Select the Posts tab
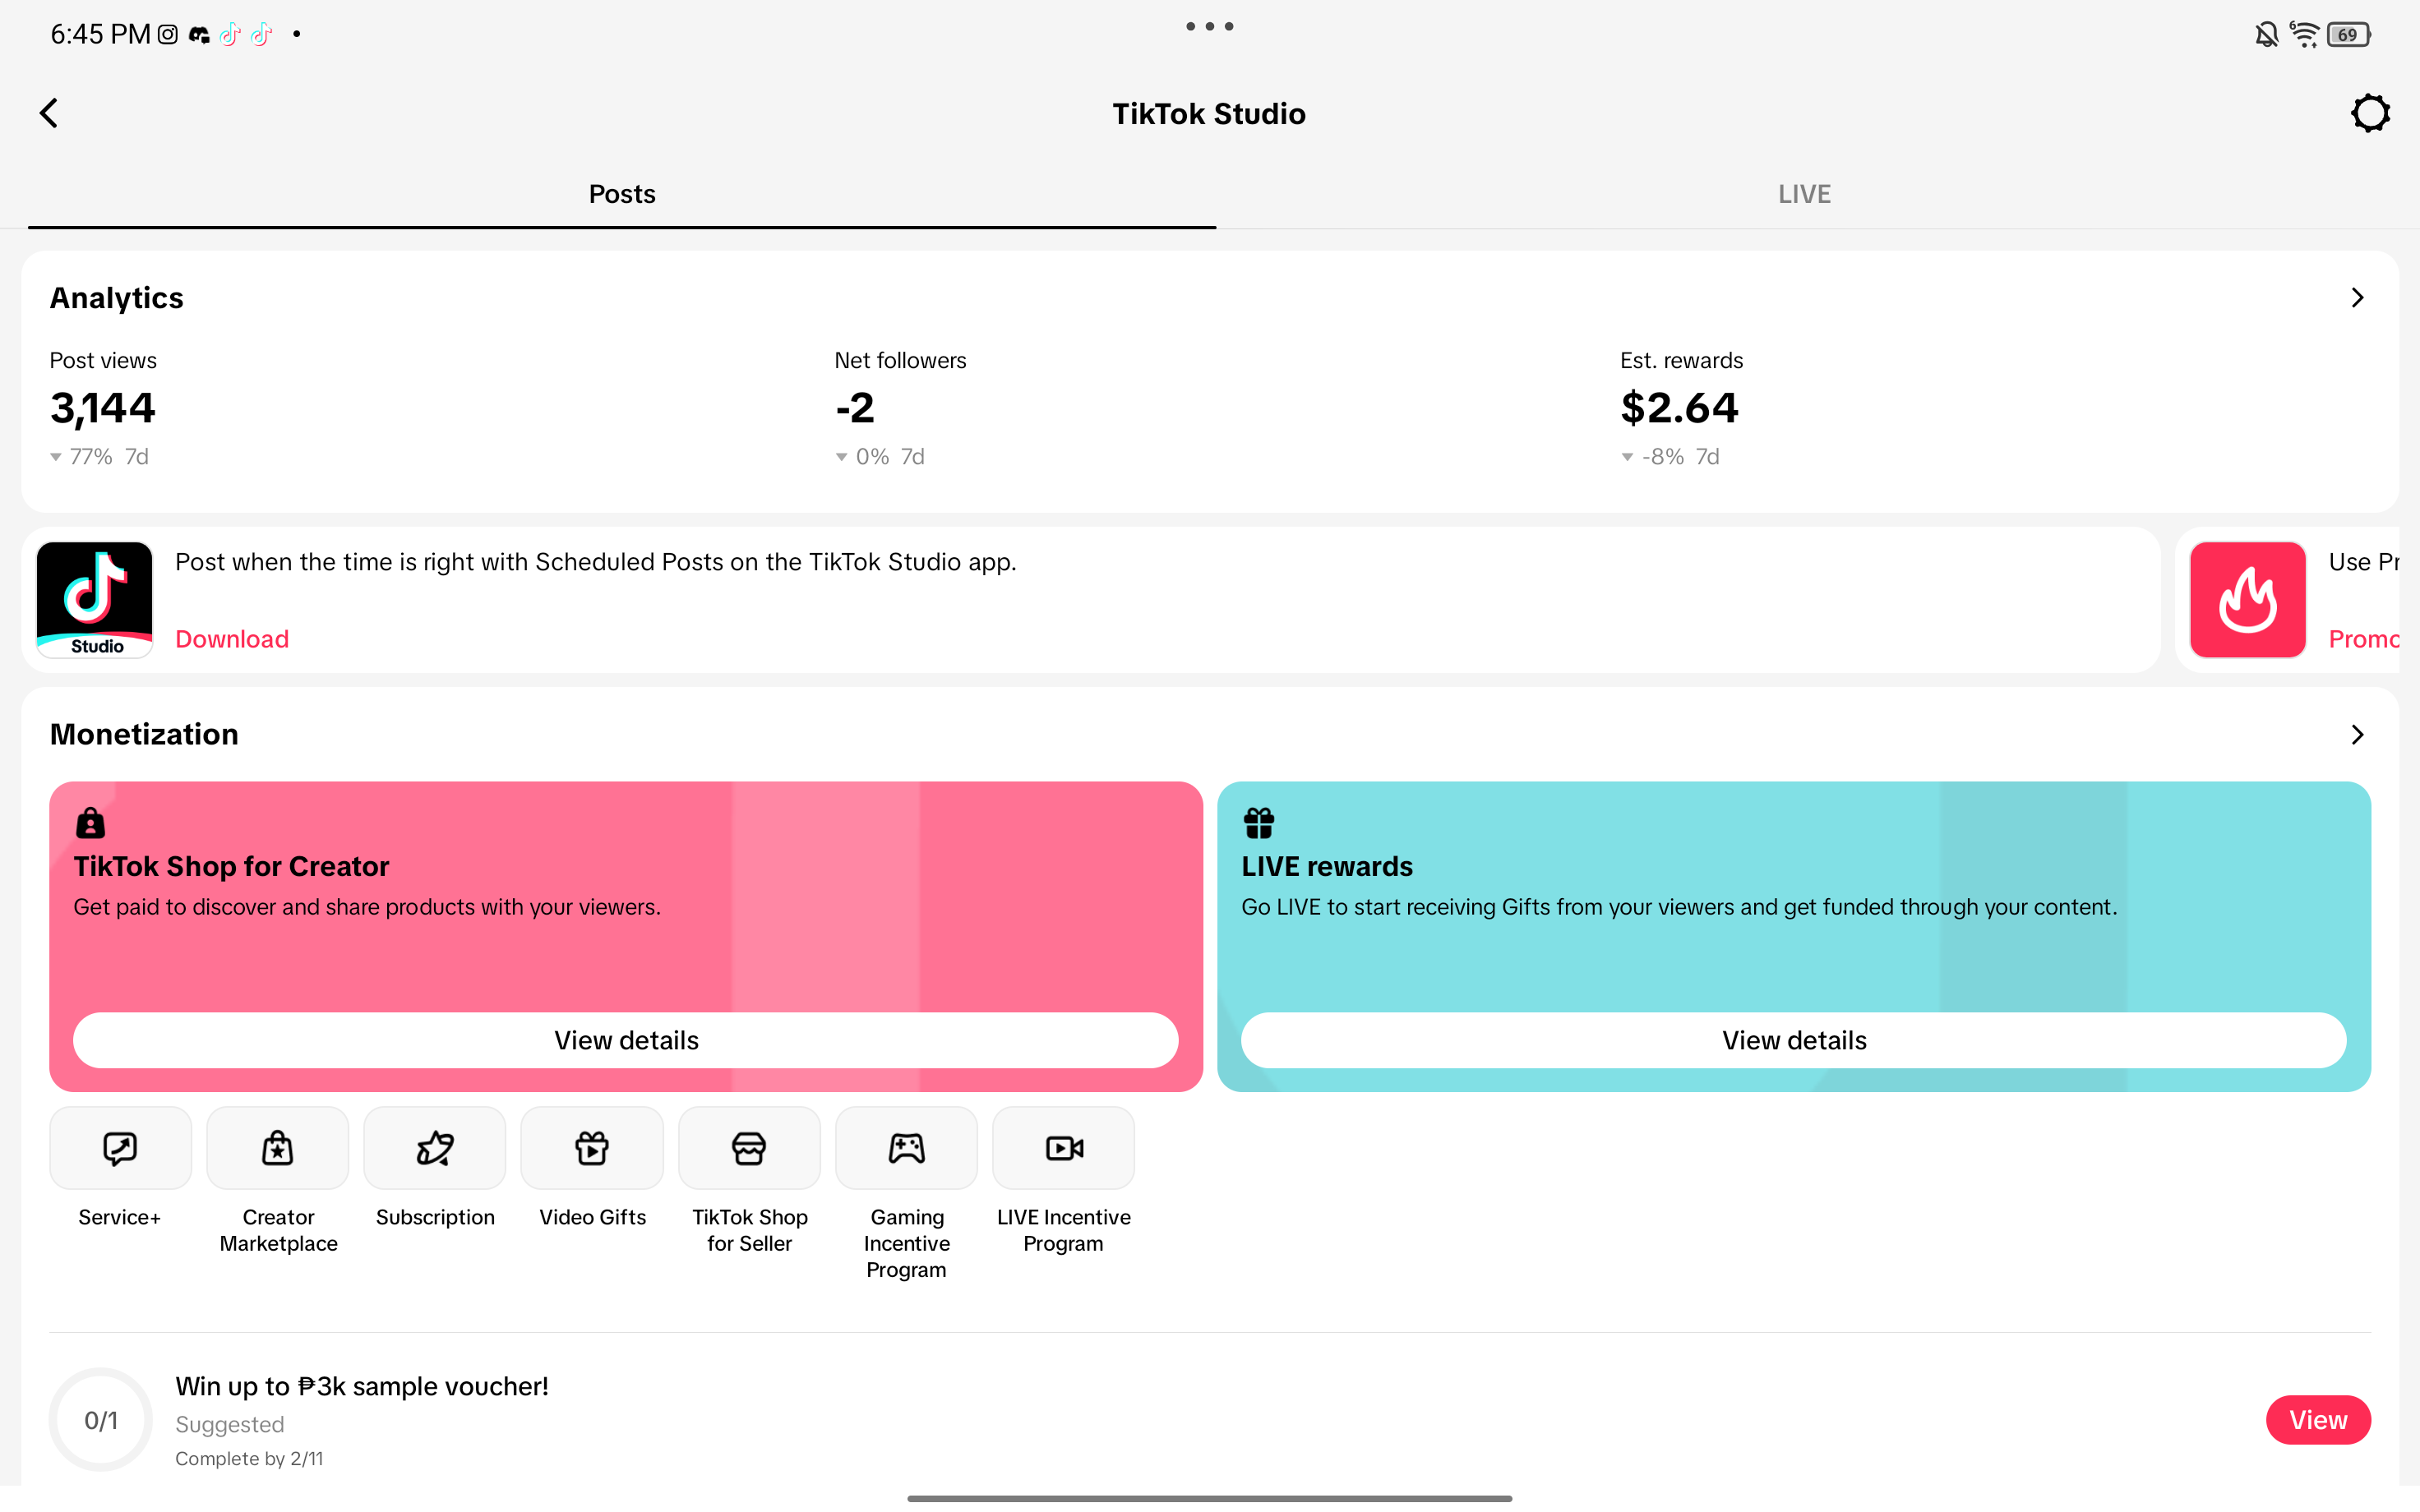The width and height of the screenshot is (2420, 1512). pyautogui.click(x=622, y=194)
